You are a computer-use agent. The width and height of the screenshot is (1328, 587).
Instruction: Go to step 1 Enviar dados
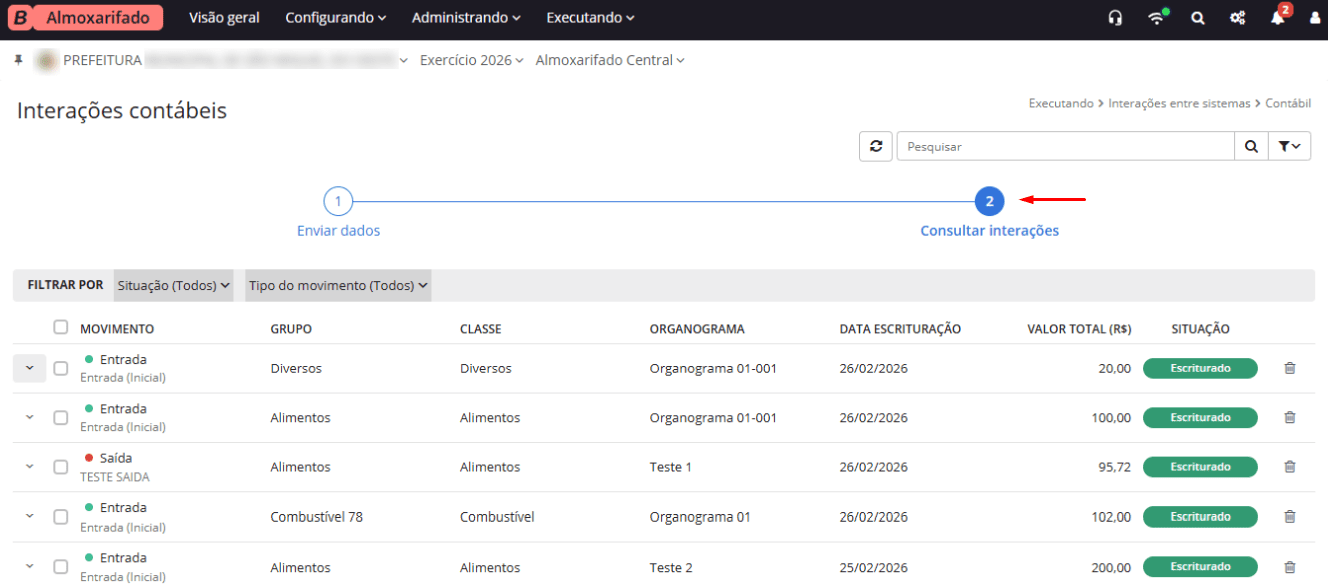tap(338, 202)
